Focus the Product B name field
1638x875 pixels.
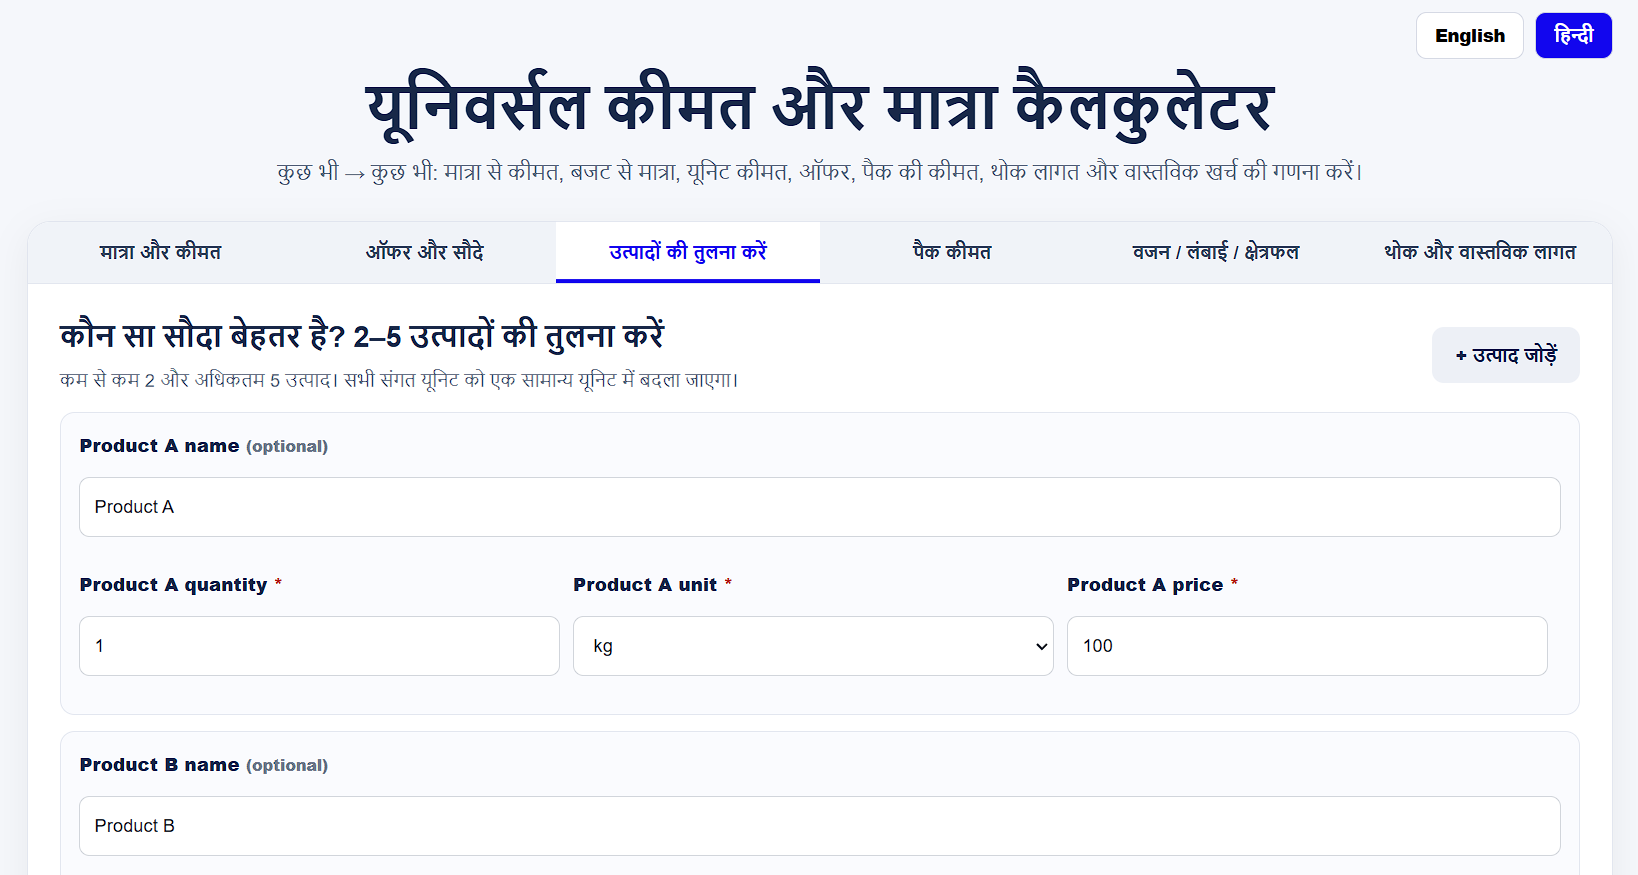pos(819,826)
